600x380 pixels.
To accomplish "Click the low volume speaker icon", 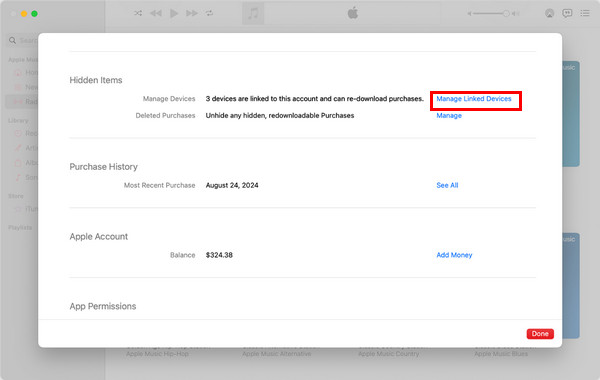I will (470, 14).
